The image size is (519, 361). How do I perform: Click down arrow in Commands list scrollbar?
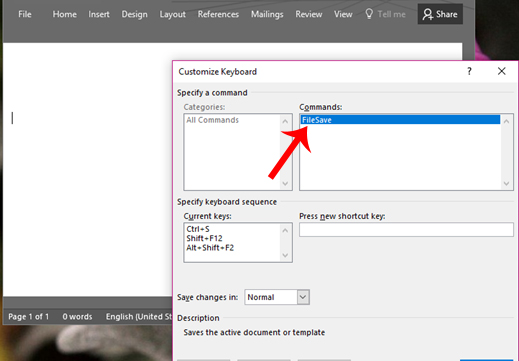tap(506, 183)
